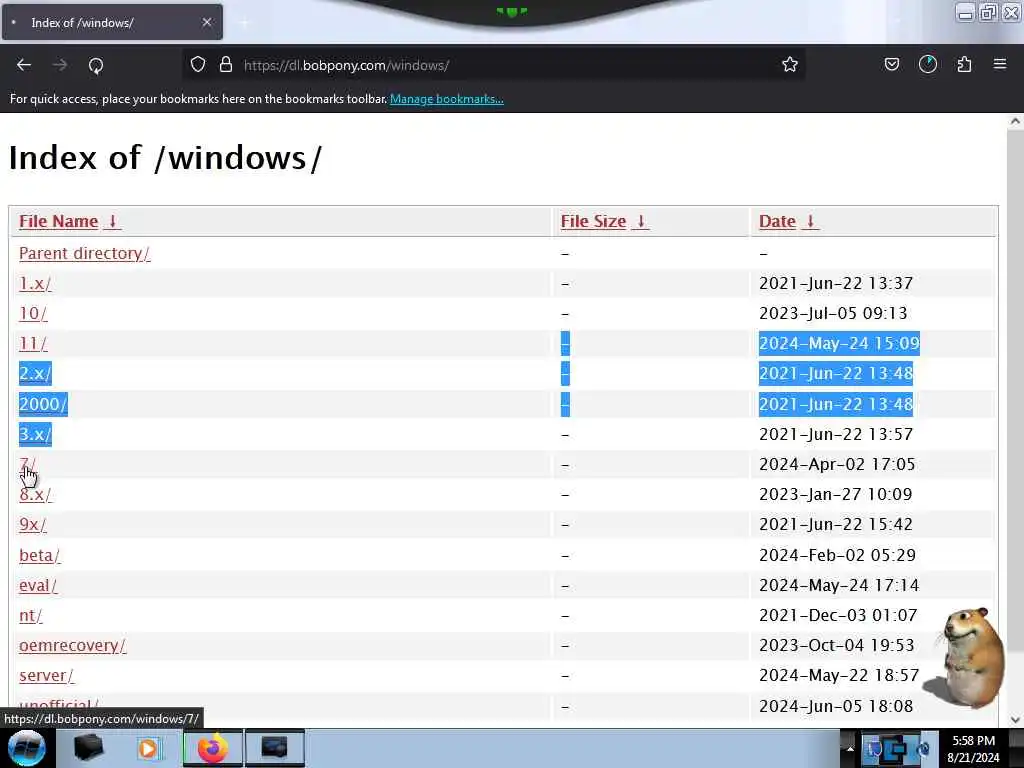Sort by File Name column header
This screenshot has width=1024, height=768.
click(x=59, y=221)
